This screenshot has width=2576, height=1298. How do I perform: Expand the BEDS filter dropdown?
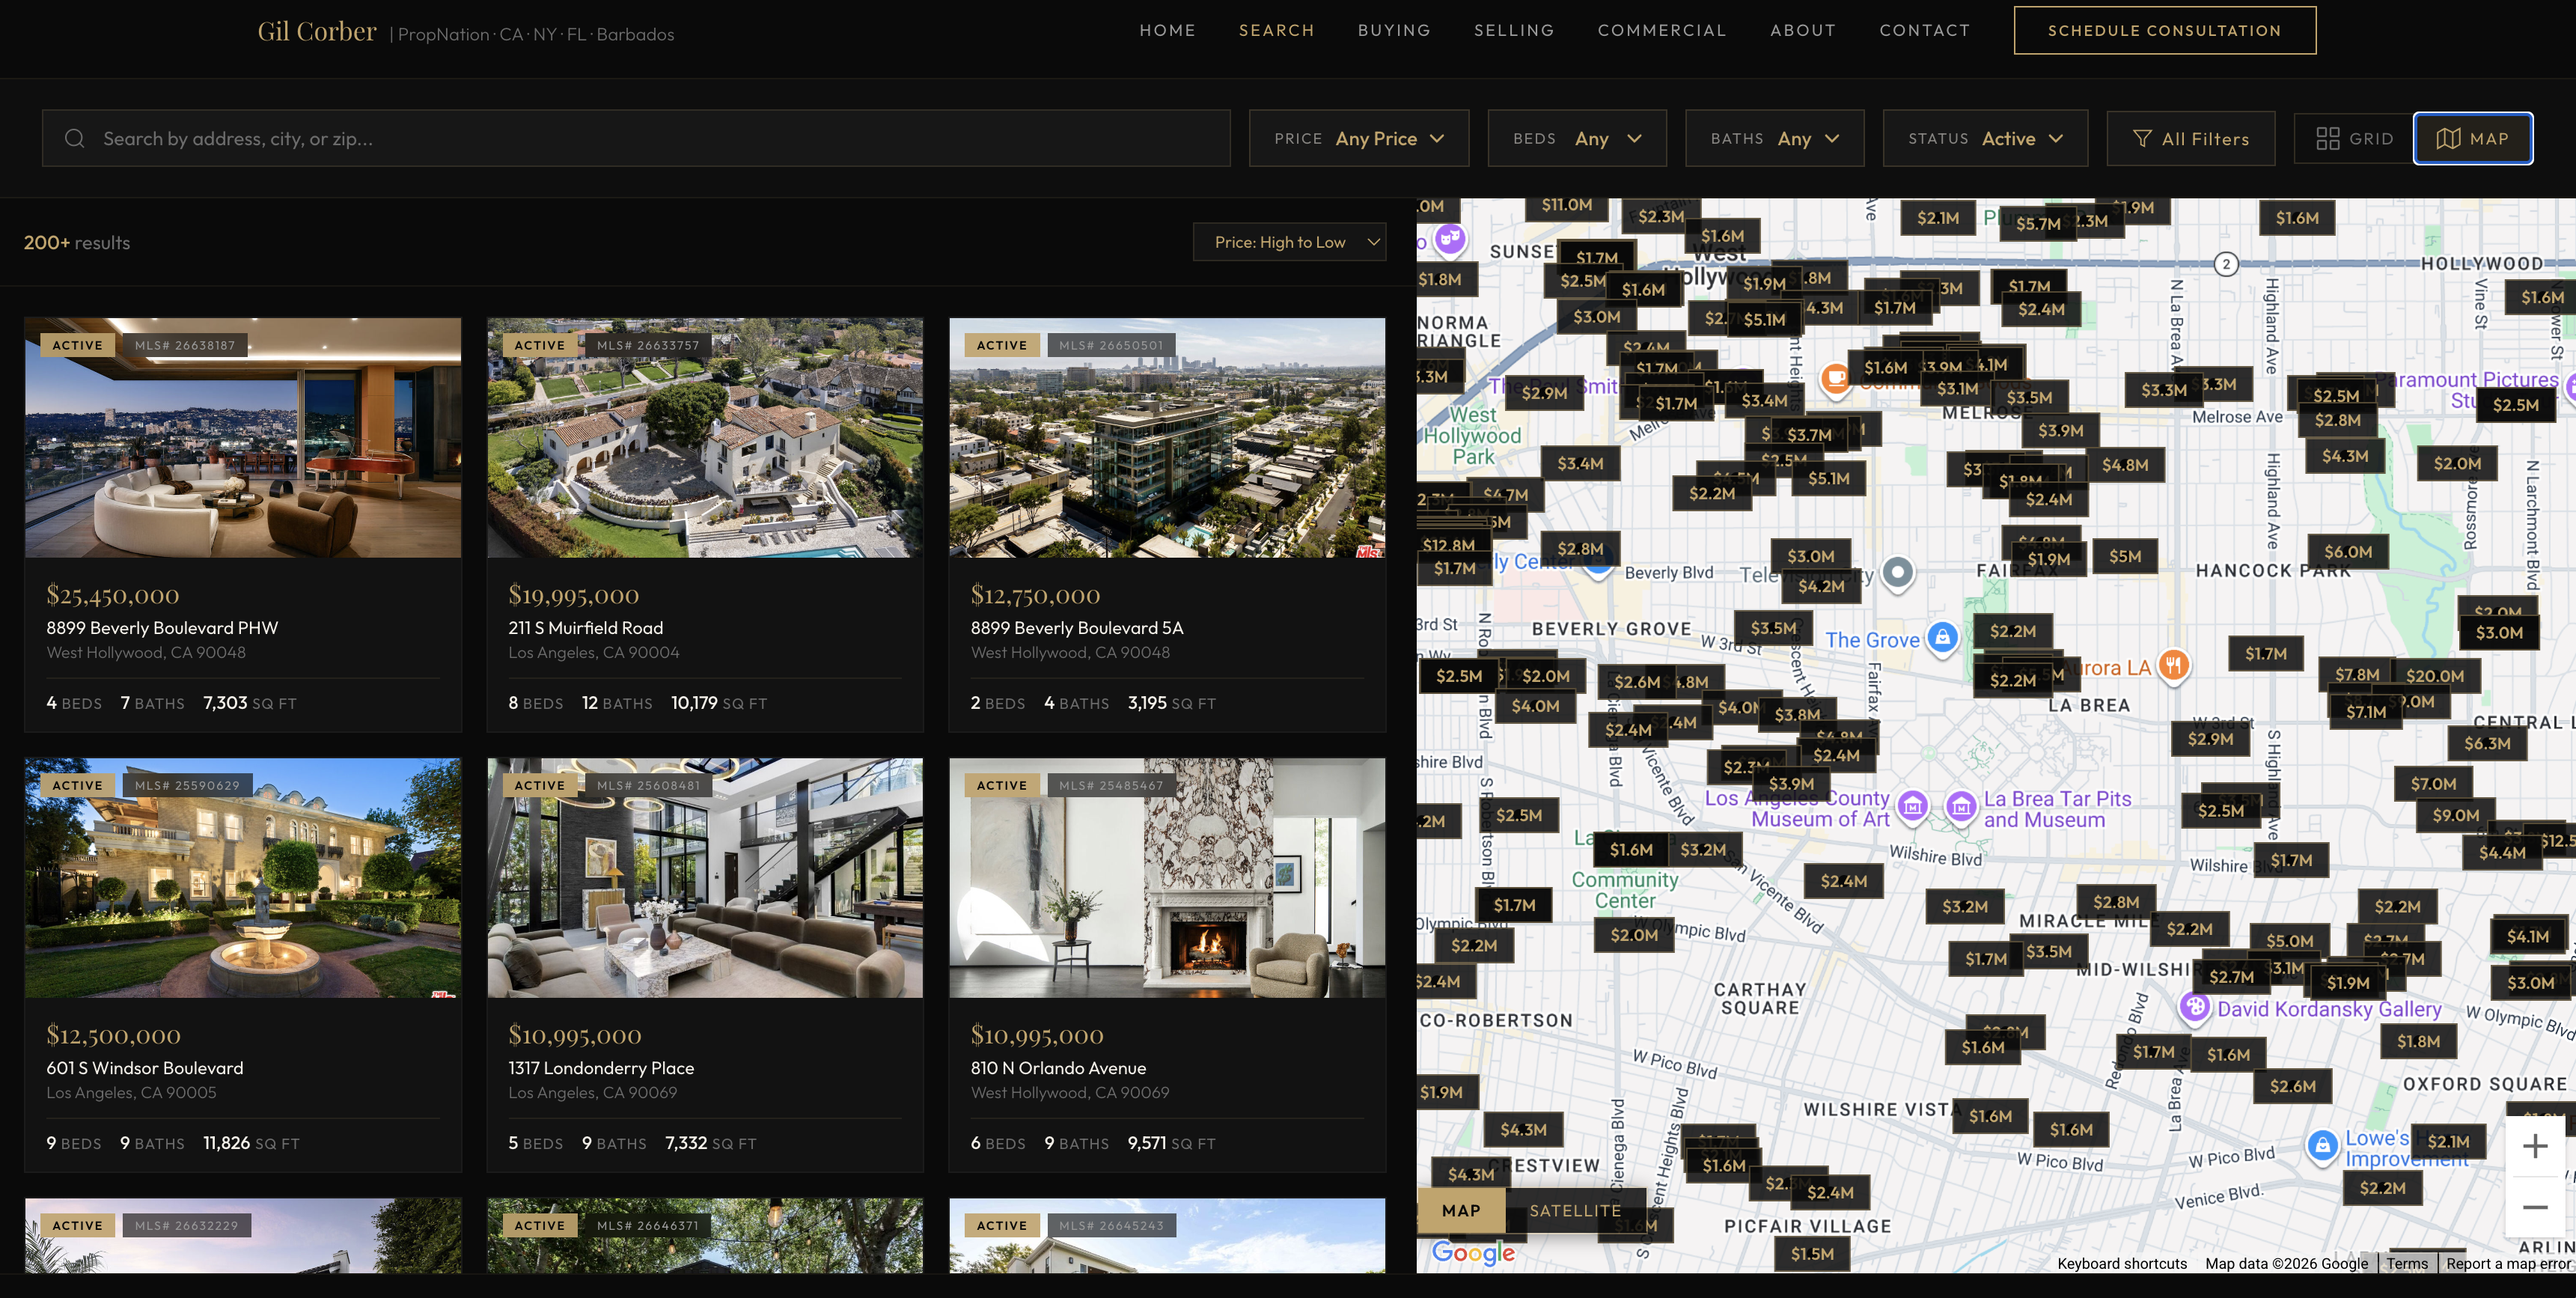click(x=1578, y=138)
